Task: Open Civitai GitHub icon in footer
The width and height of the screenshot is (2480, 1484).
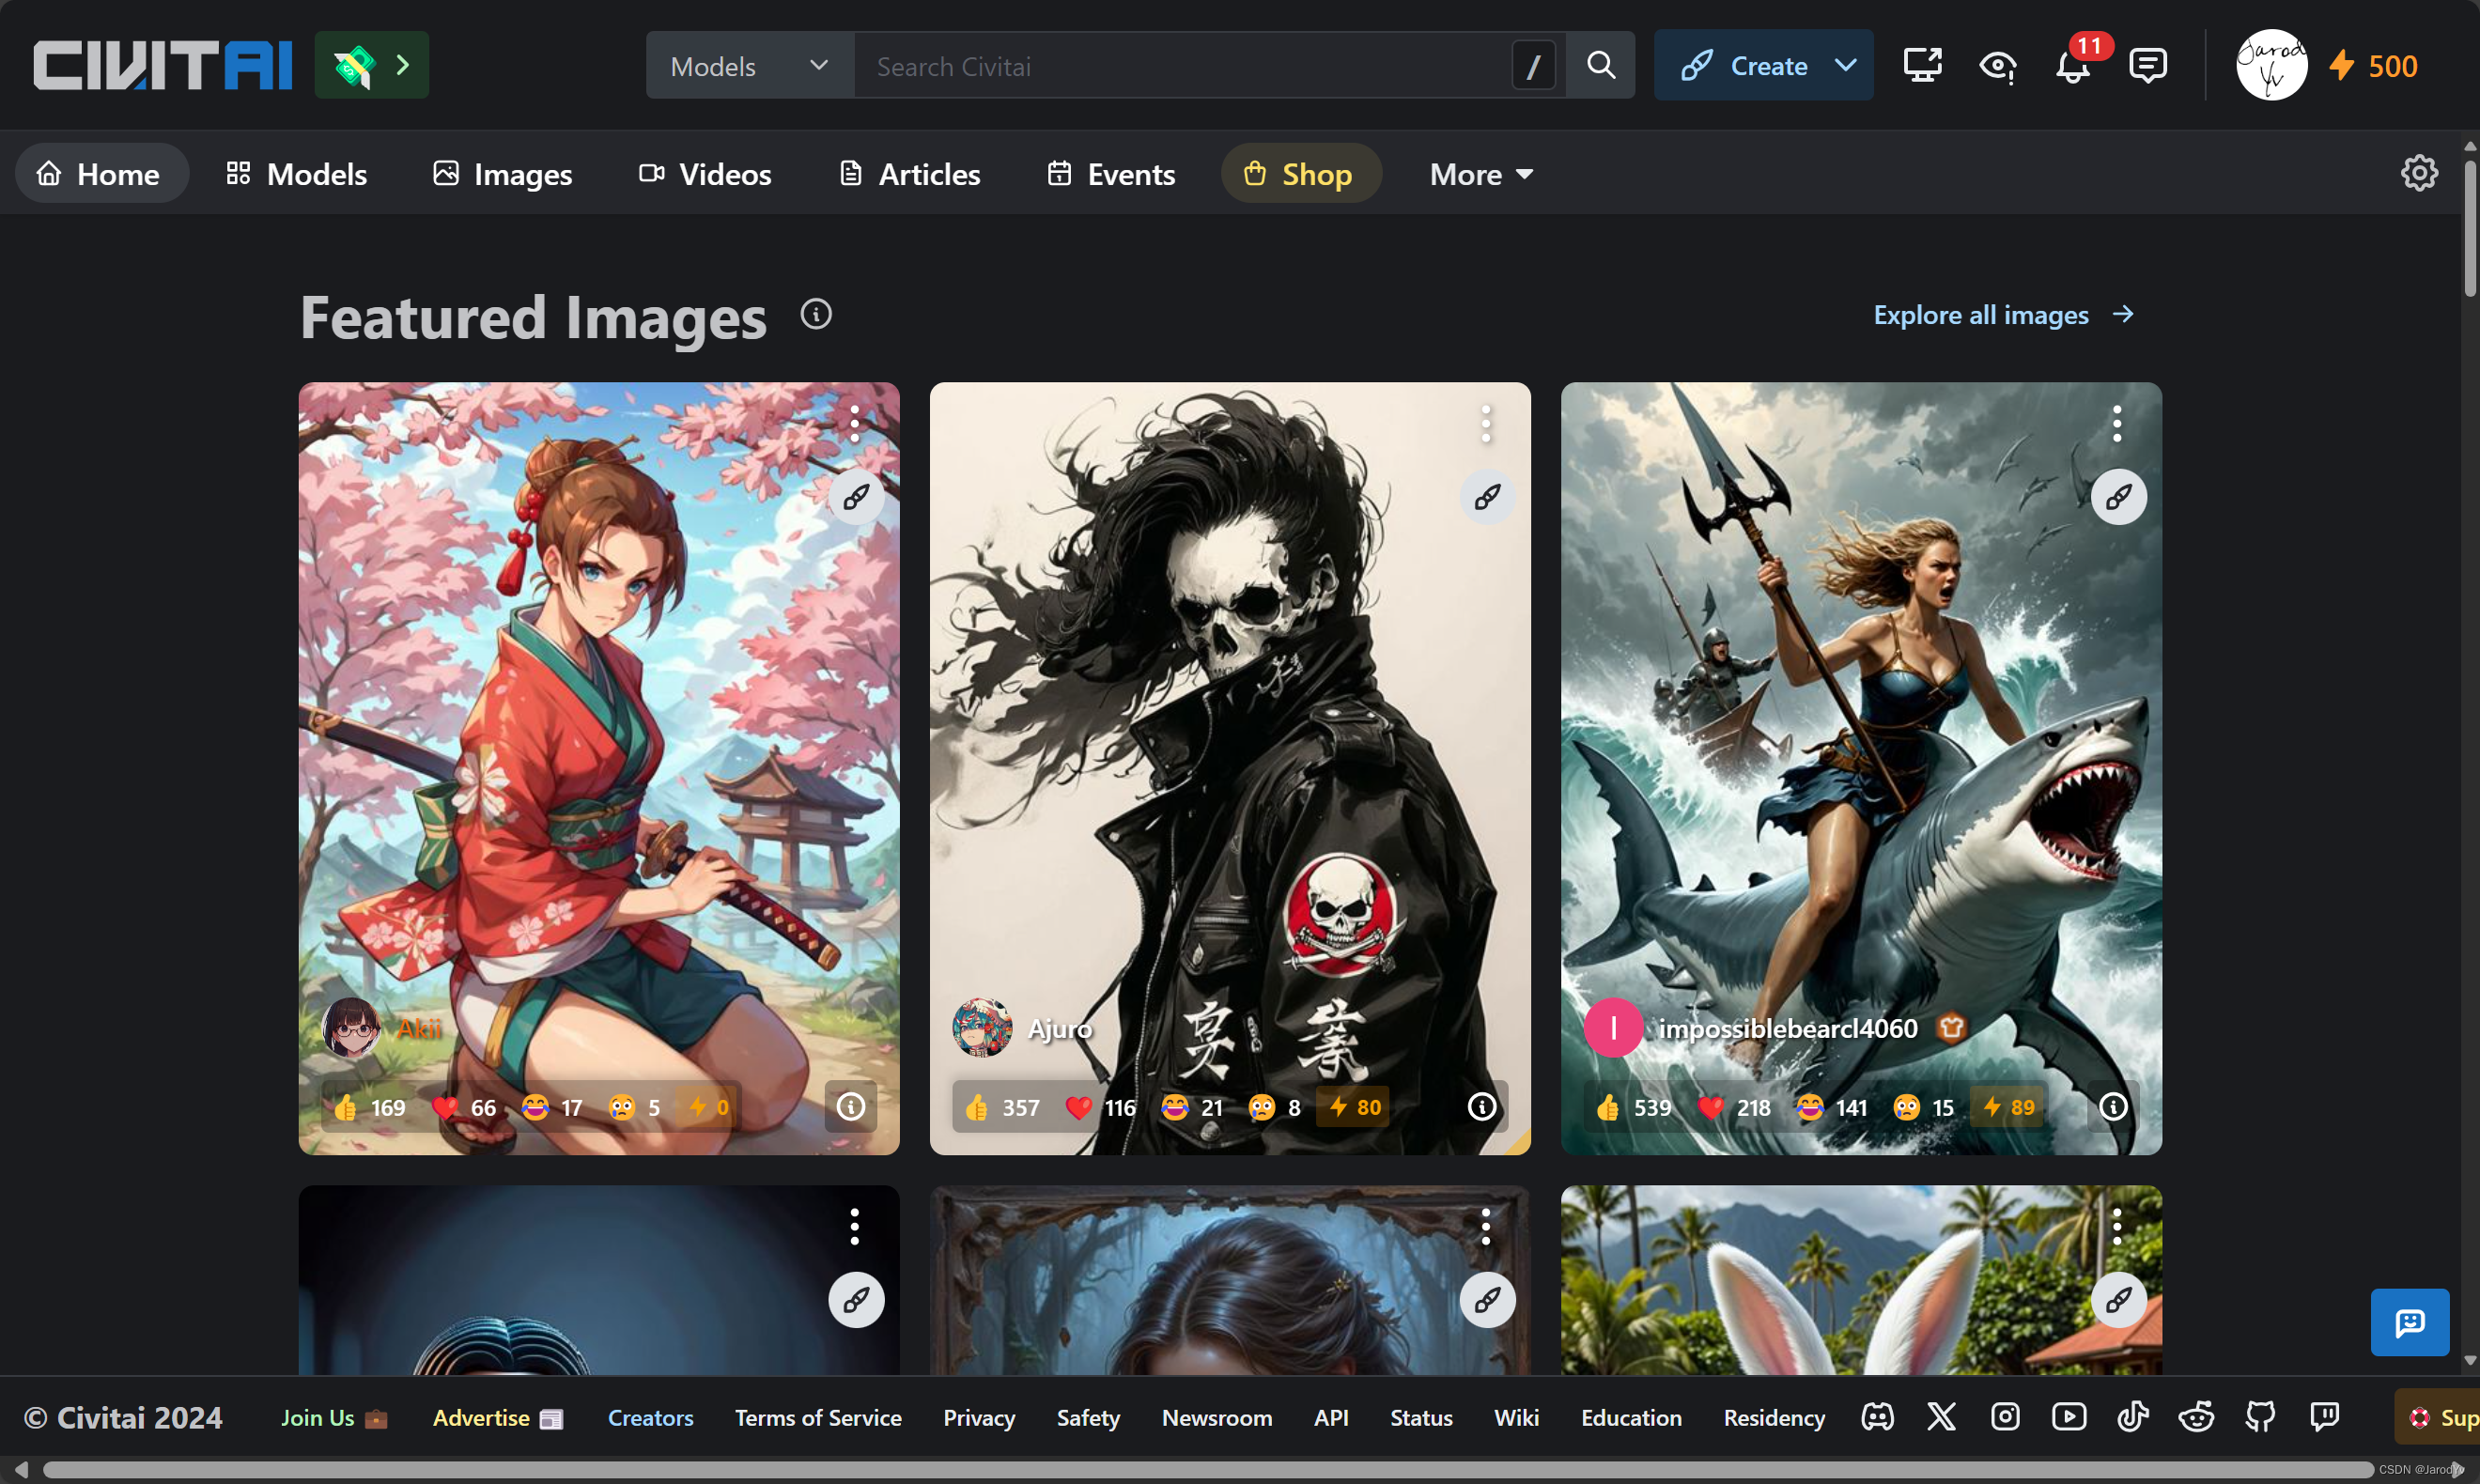Action: click(2260, 1416)
